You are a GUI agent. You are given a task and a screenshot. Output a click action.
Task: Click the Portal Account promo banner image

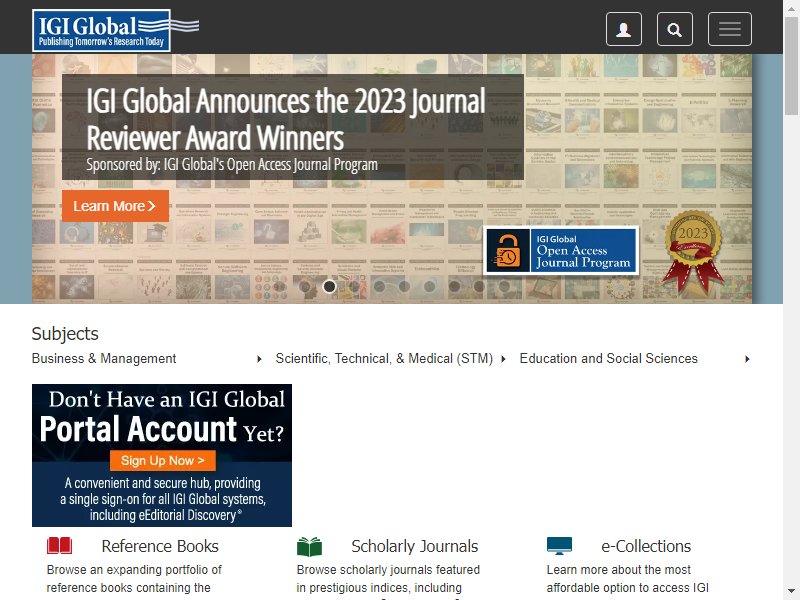[x=162, y=455]
